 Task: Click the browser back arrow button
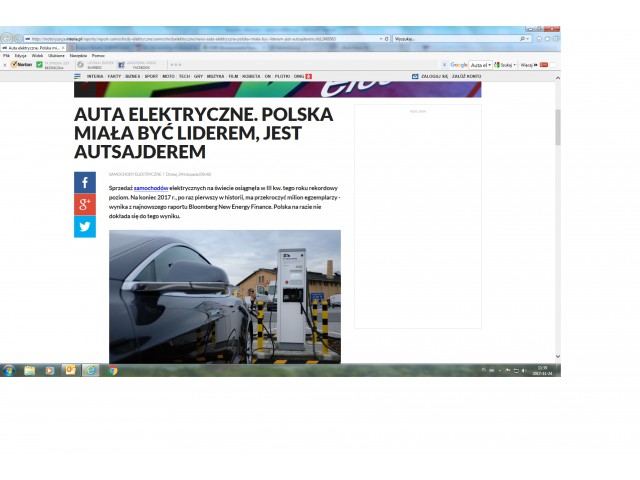(7, 39)
